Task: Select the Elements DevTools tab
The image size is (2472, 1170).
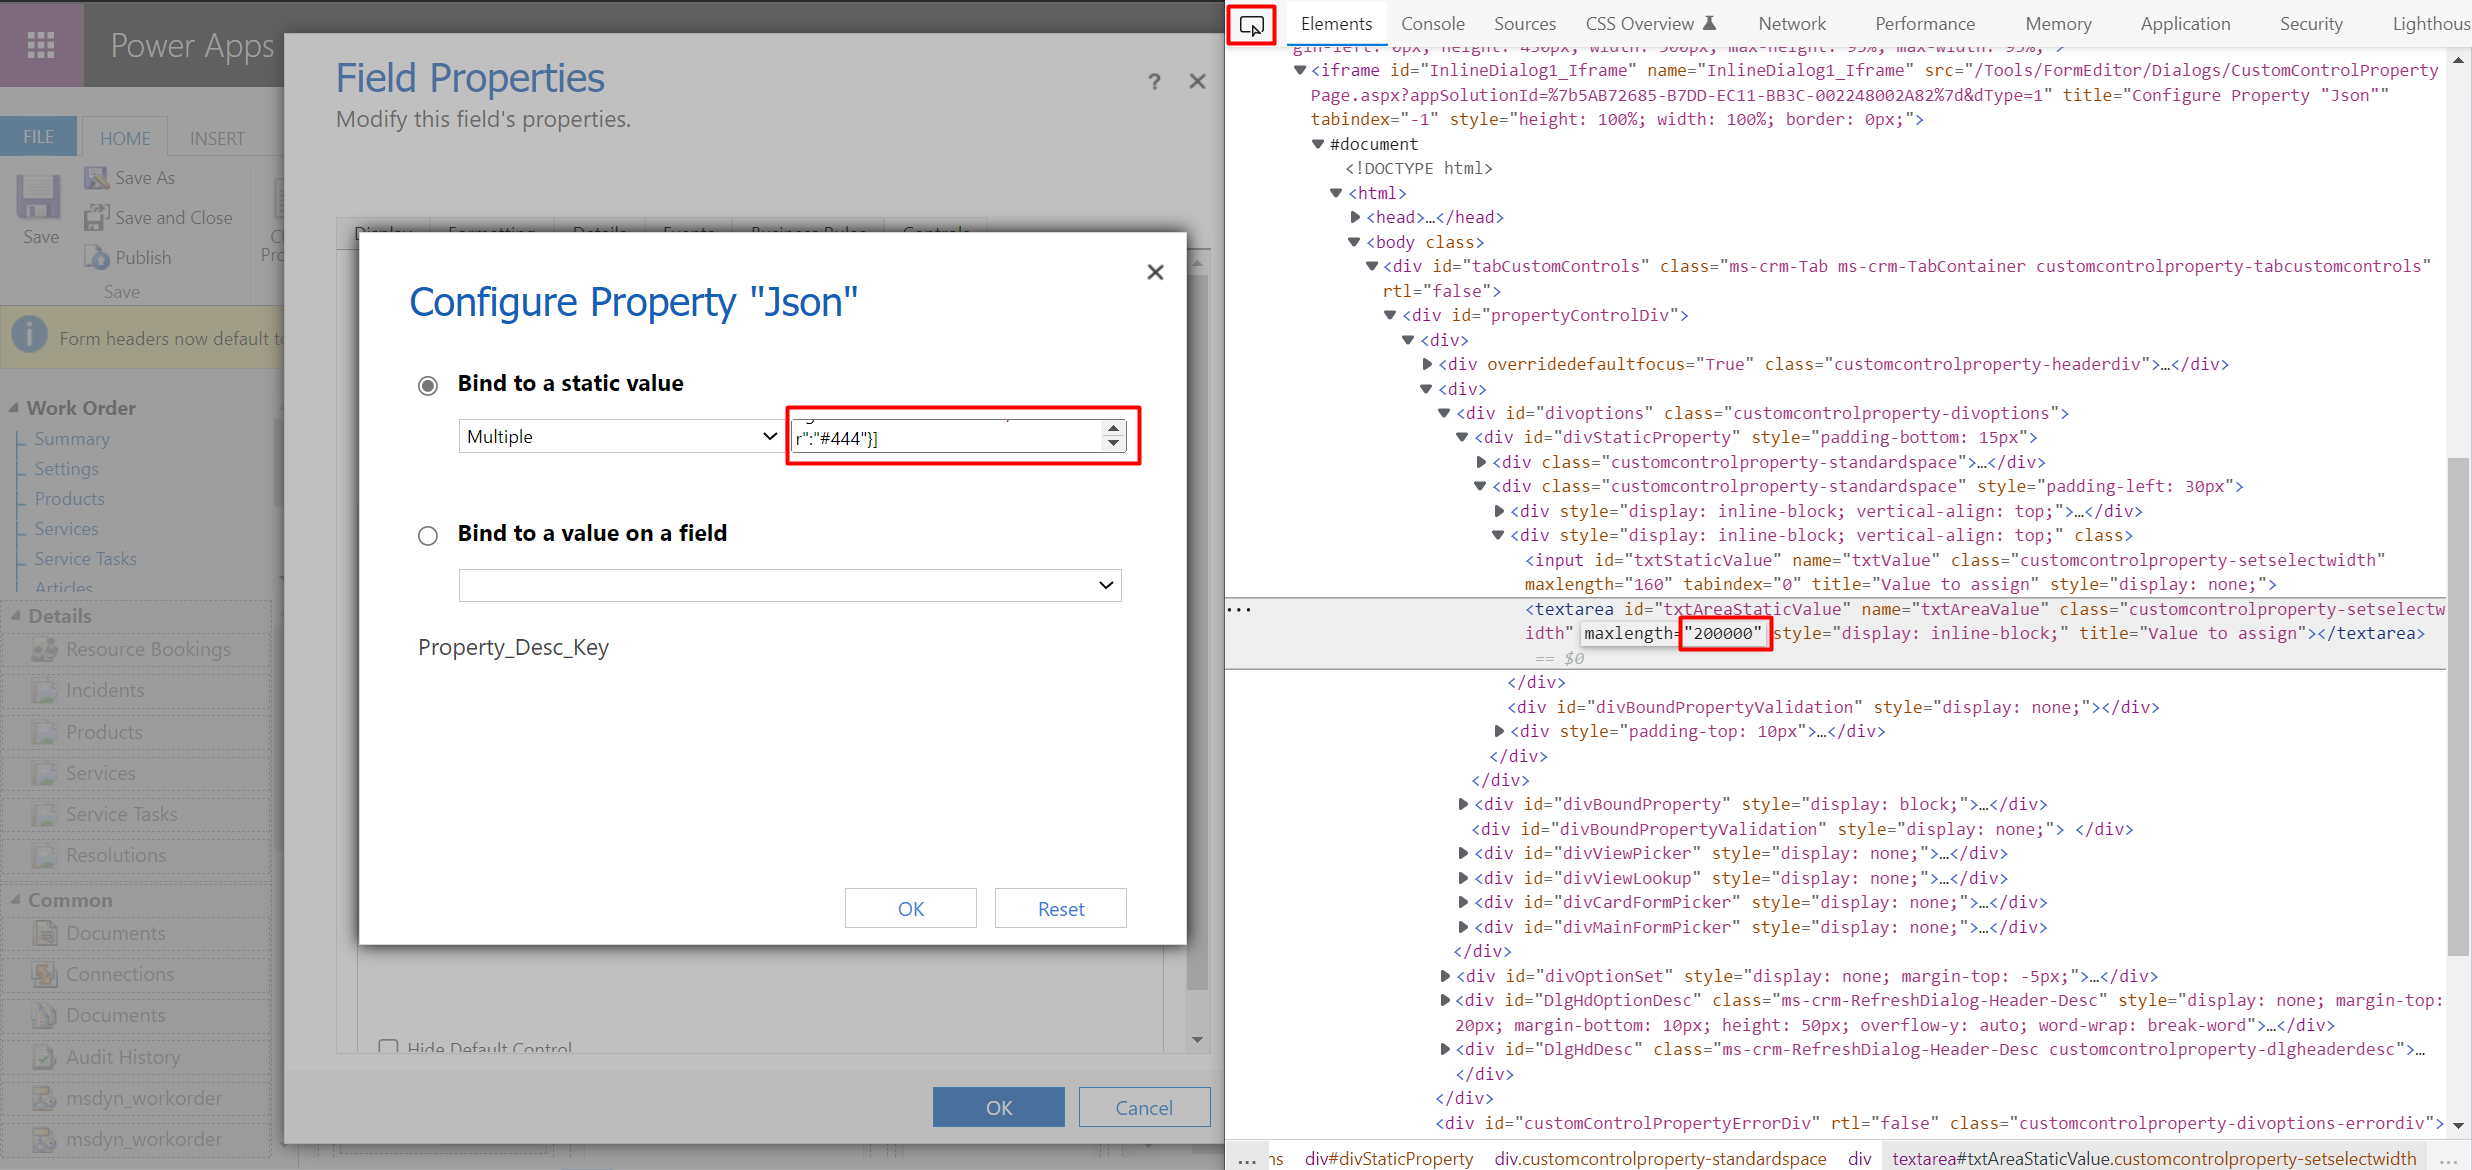Action: coord(1336,23)
